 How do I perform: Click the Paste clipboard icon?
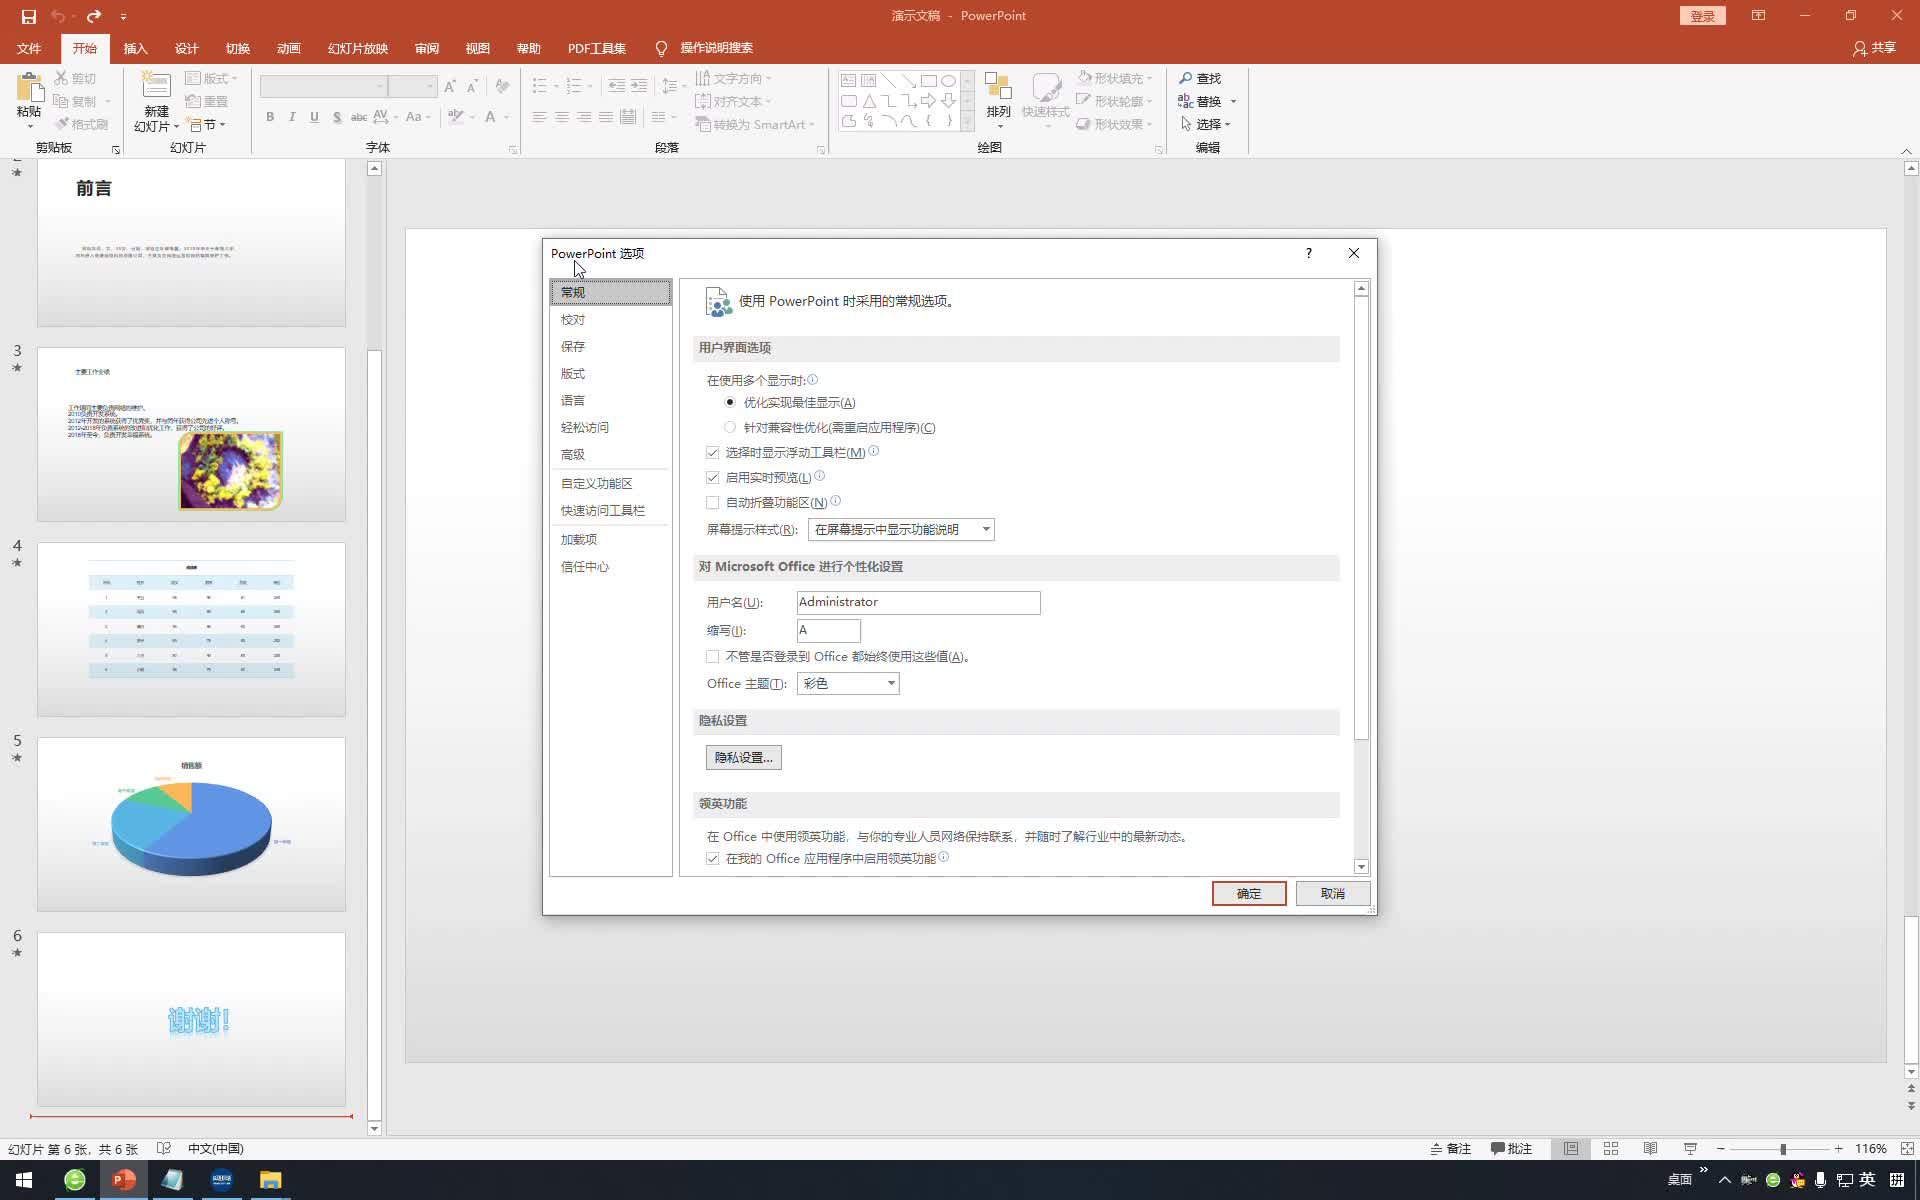pyautogui.click(x=29, y=87)
